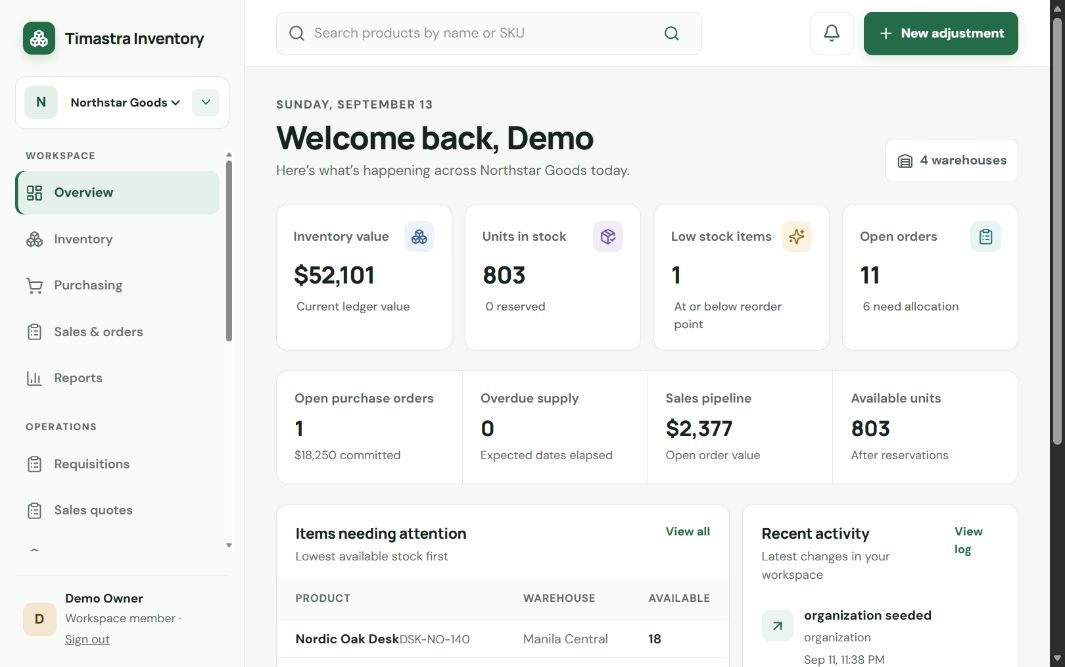Click the search magnifier icon at right of search bar
Viewport: 1065px width, 667px height.
671,33
